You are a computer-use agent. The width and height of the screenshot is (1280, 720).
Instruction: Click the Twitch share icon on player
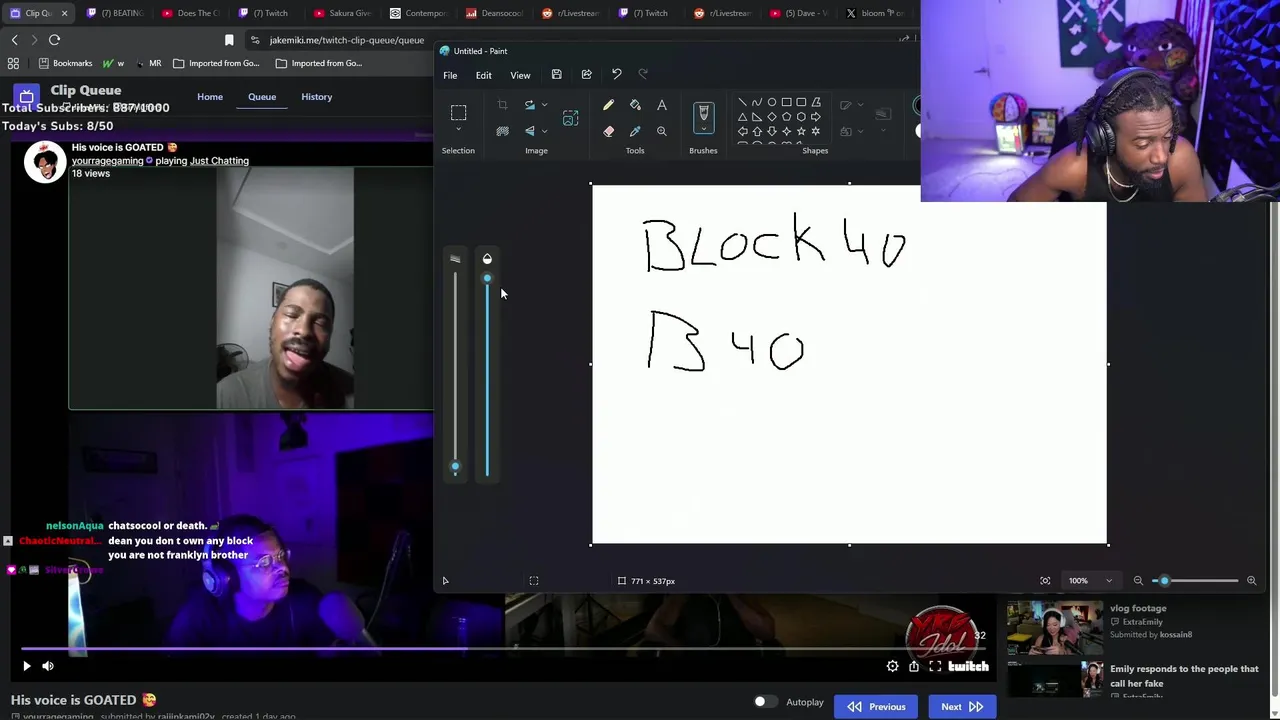[914, 666]
